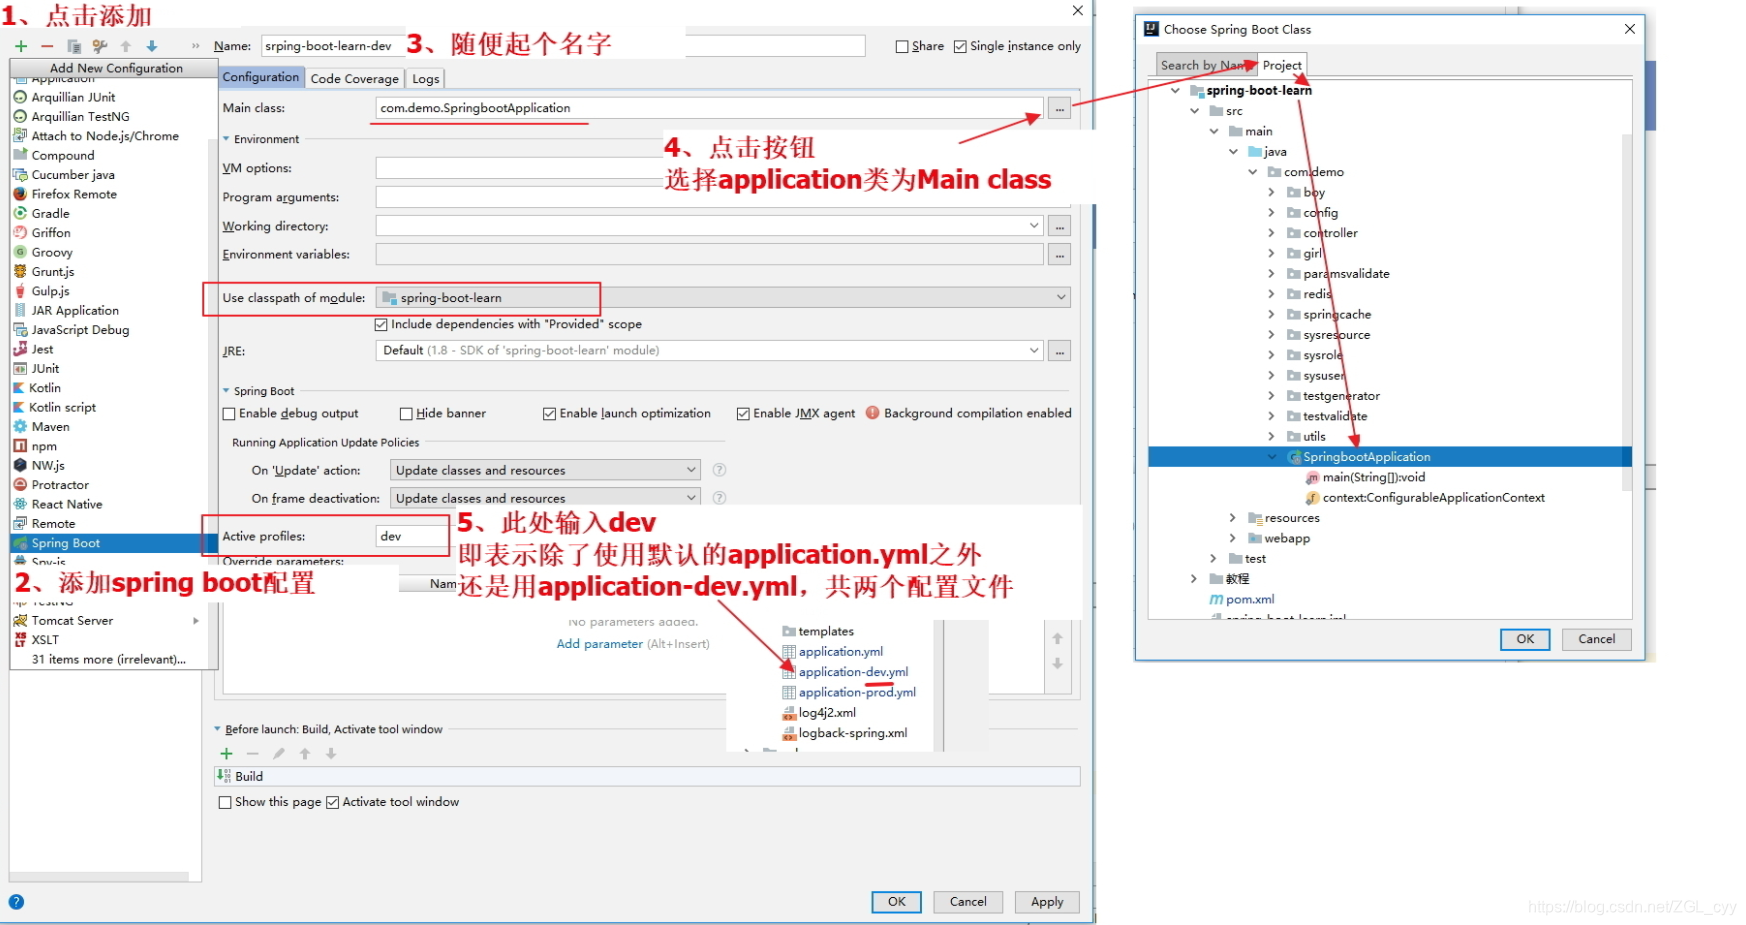Collapse the Spring Boot section

[226, 391]
